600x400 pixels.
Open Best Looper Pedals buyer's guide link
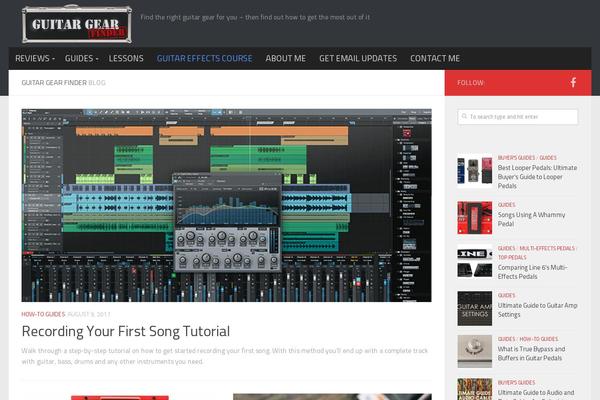click(537, 177)
